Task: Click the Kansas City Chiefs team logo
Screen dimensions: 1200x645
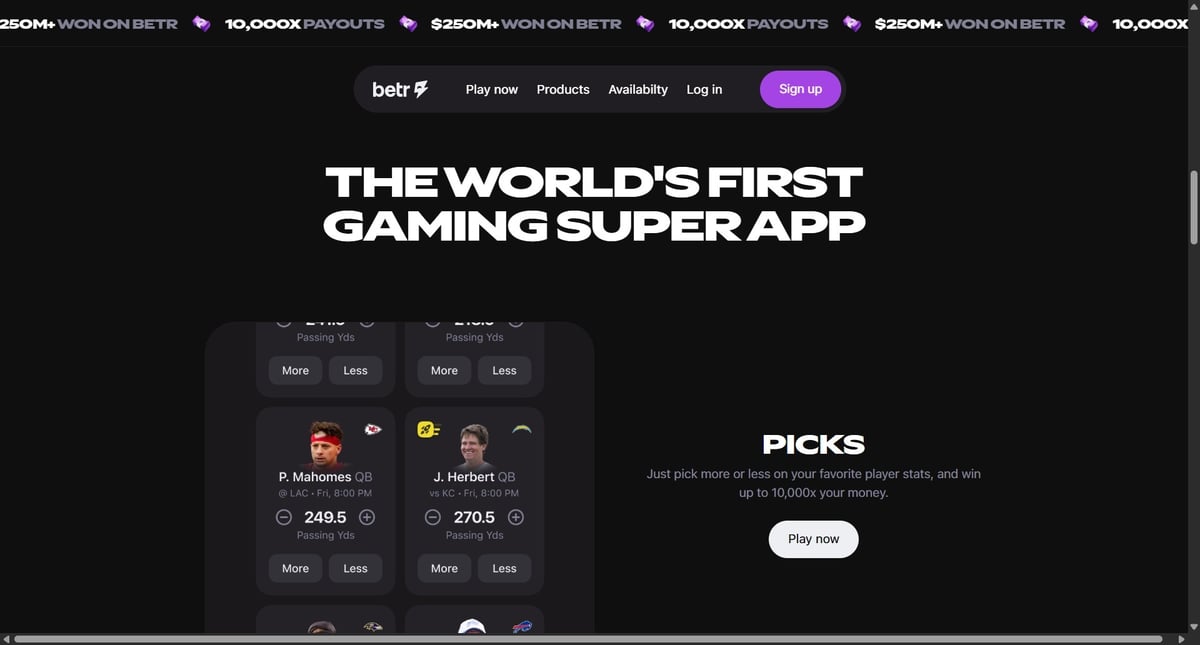Action: tap(372, 430)
